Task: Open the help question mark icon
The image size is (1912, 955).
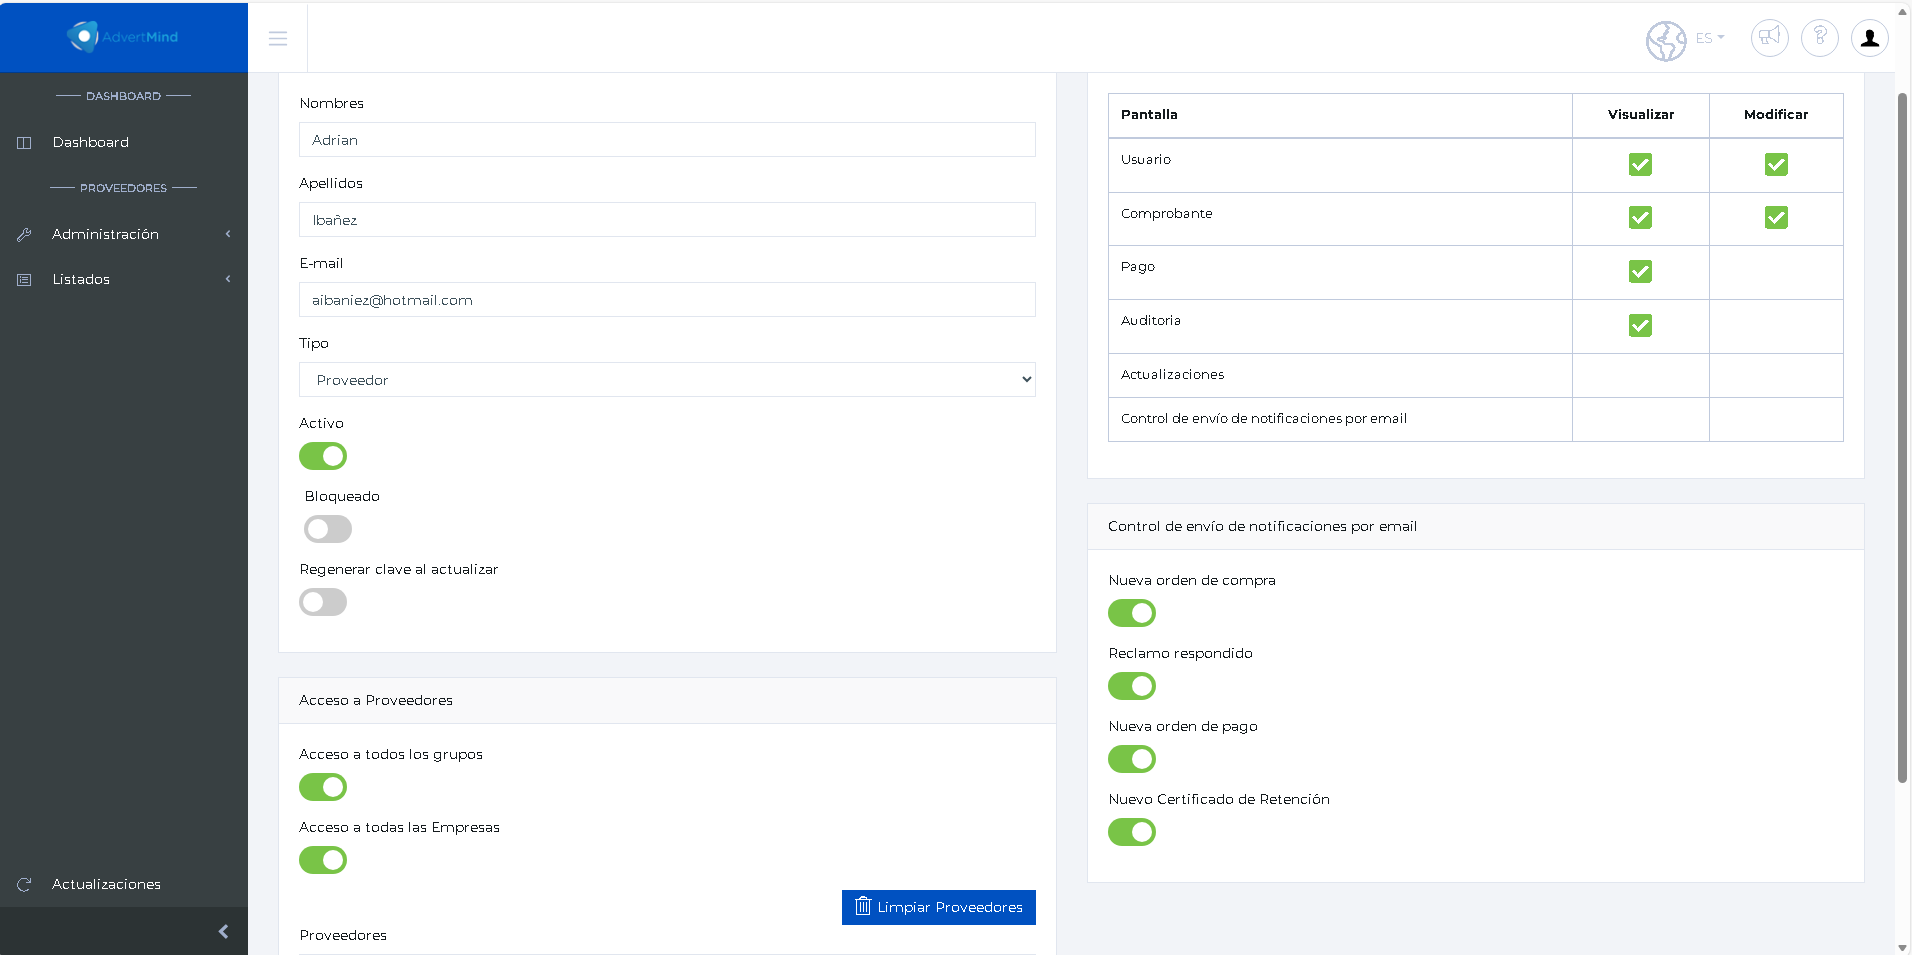Action: pyautogui.click(x=1820, y=38)
